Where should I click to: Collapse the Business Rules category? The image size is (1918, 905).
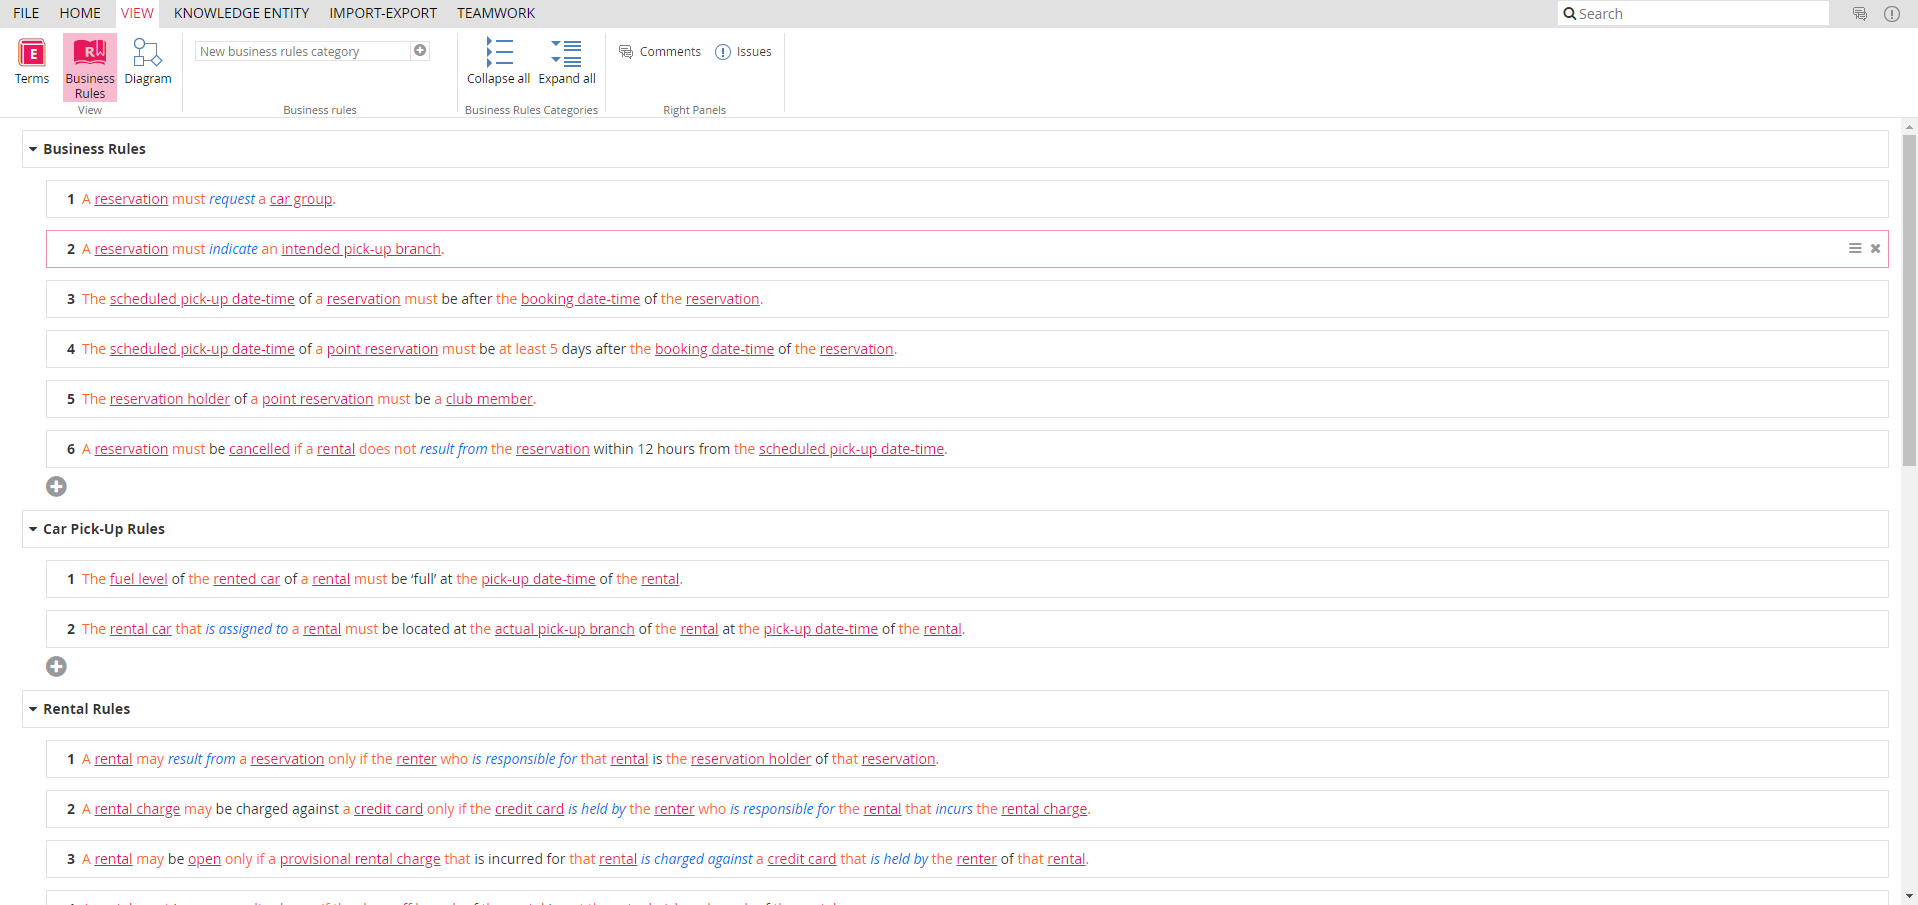(x=33, y=149)
